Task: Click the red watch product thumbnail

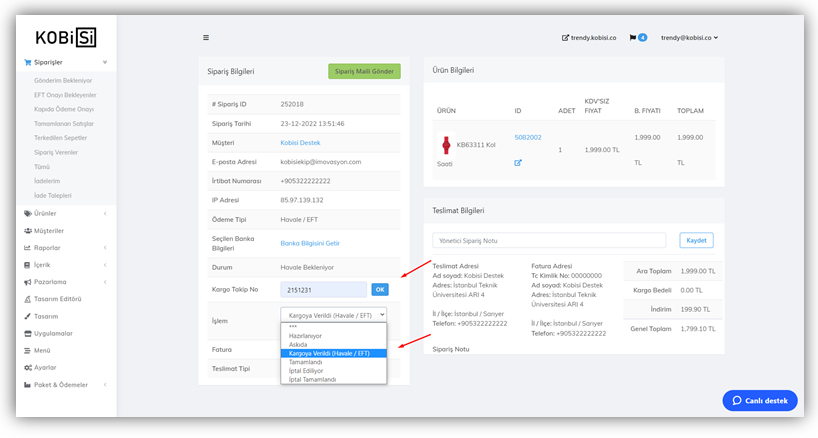Action: click(x=446, y=145)
